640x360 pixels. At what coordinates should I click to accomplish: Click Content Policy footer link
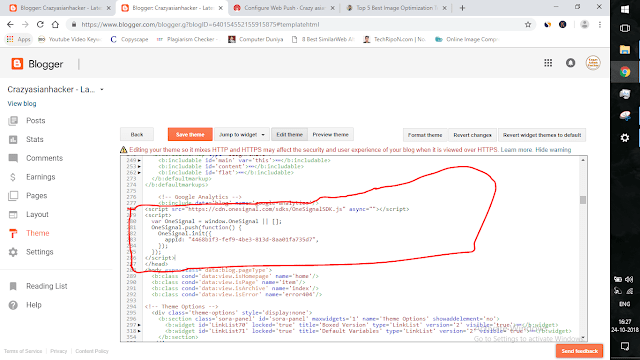[x=92, y=351]
